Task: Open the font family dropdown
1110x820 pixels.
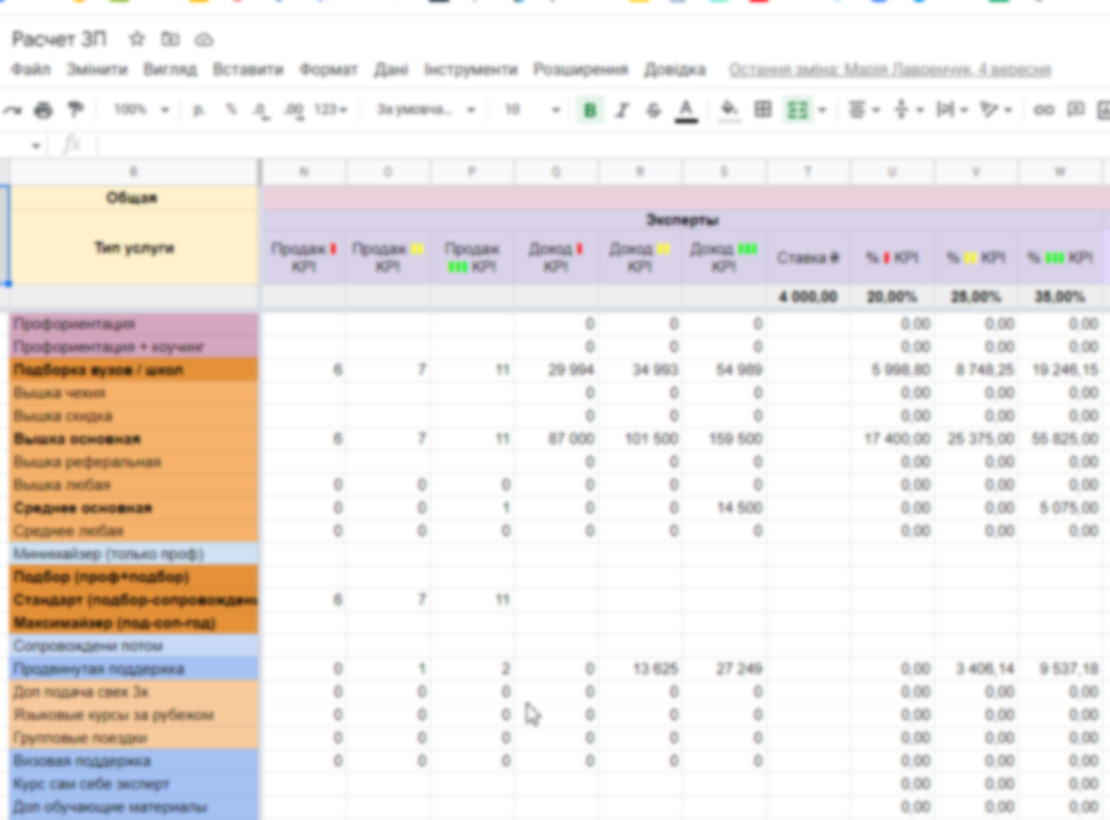Action: click(x=425, y=110)
